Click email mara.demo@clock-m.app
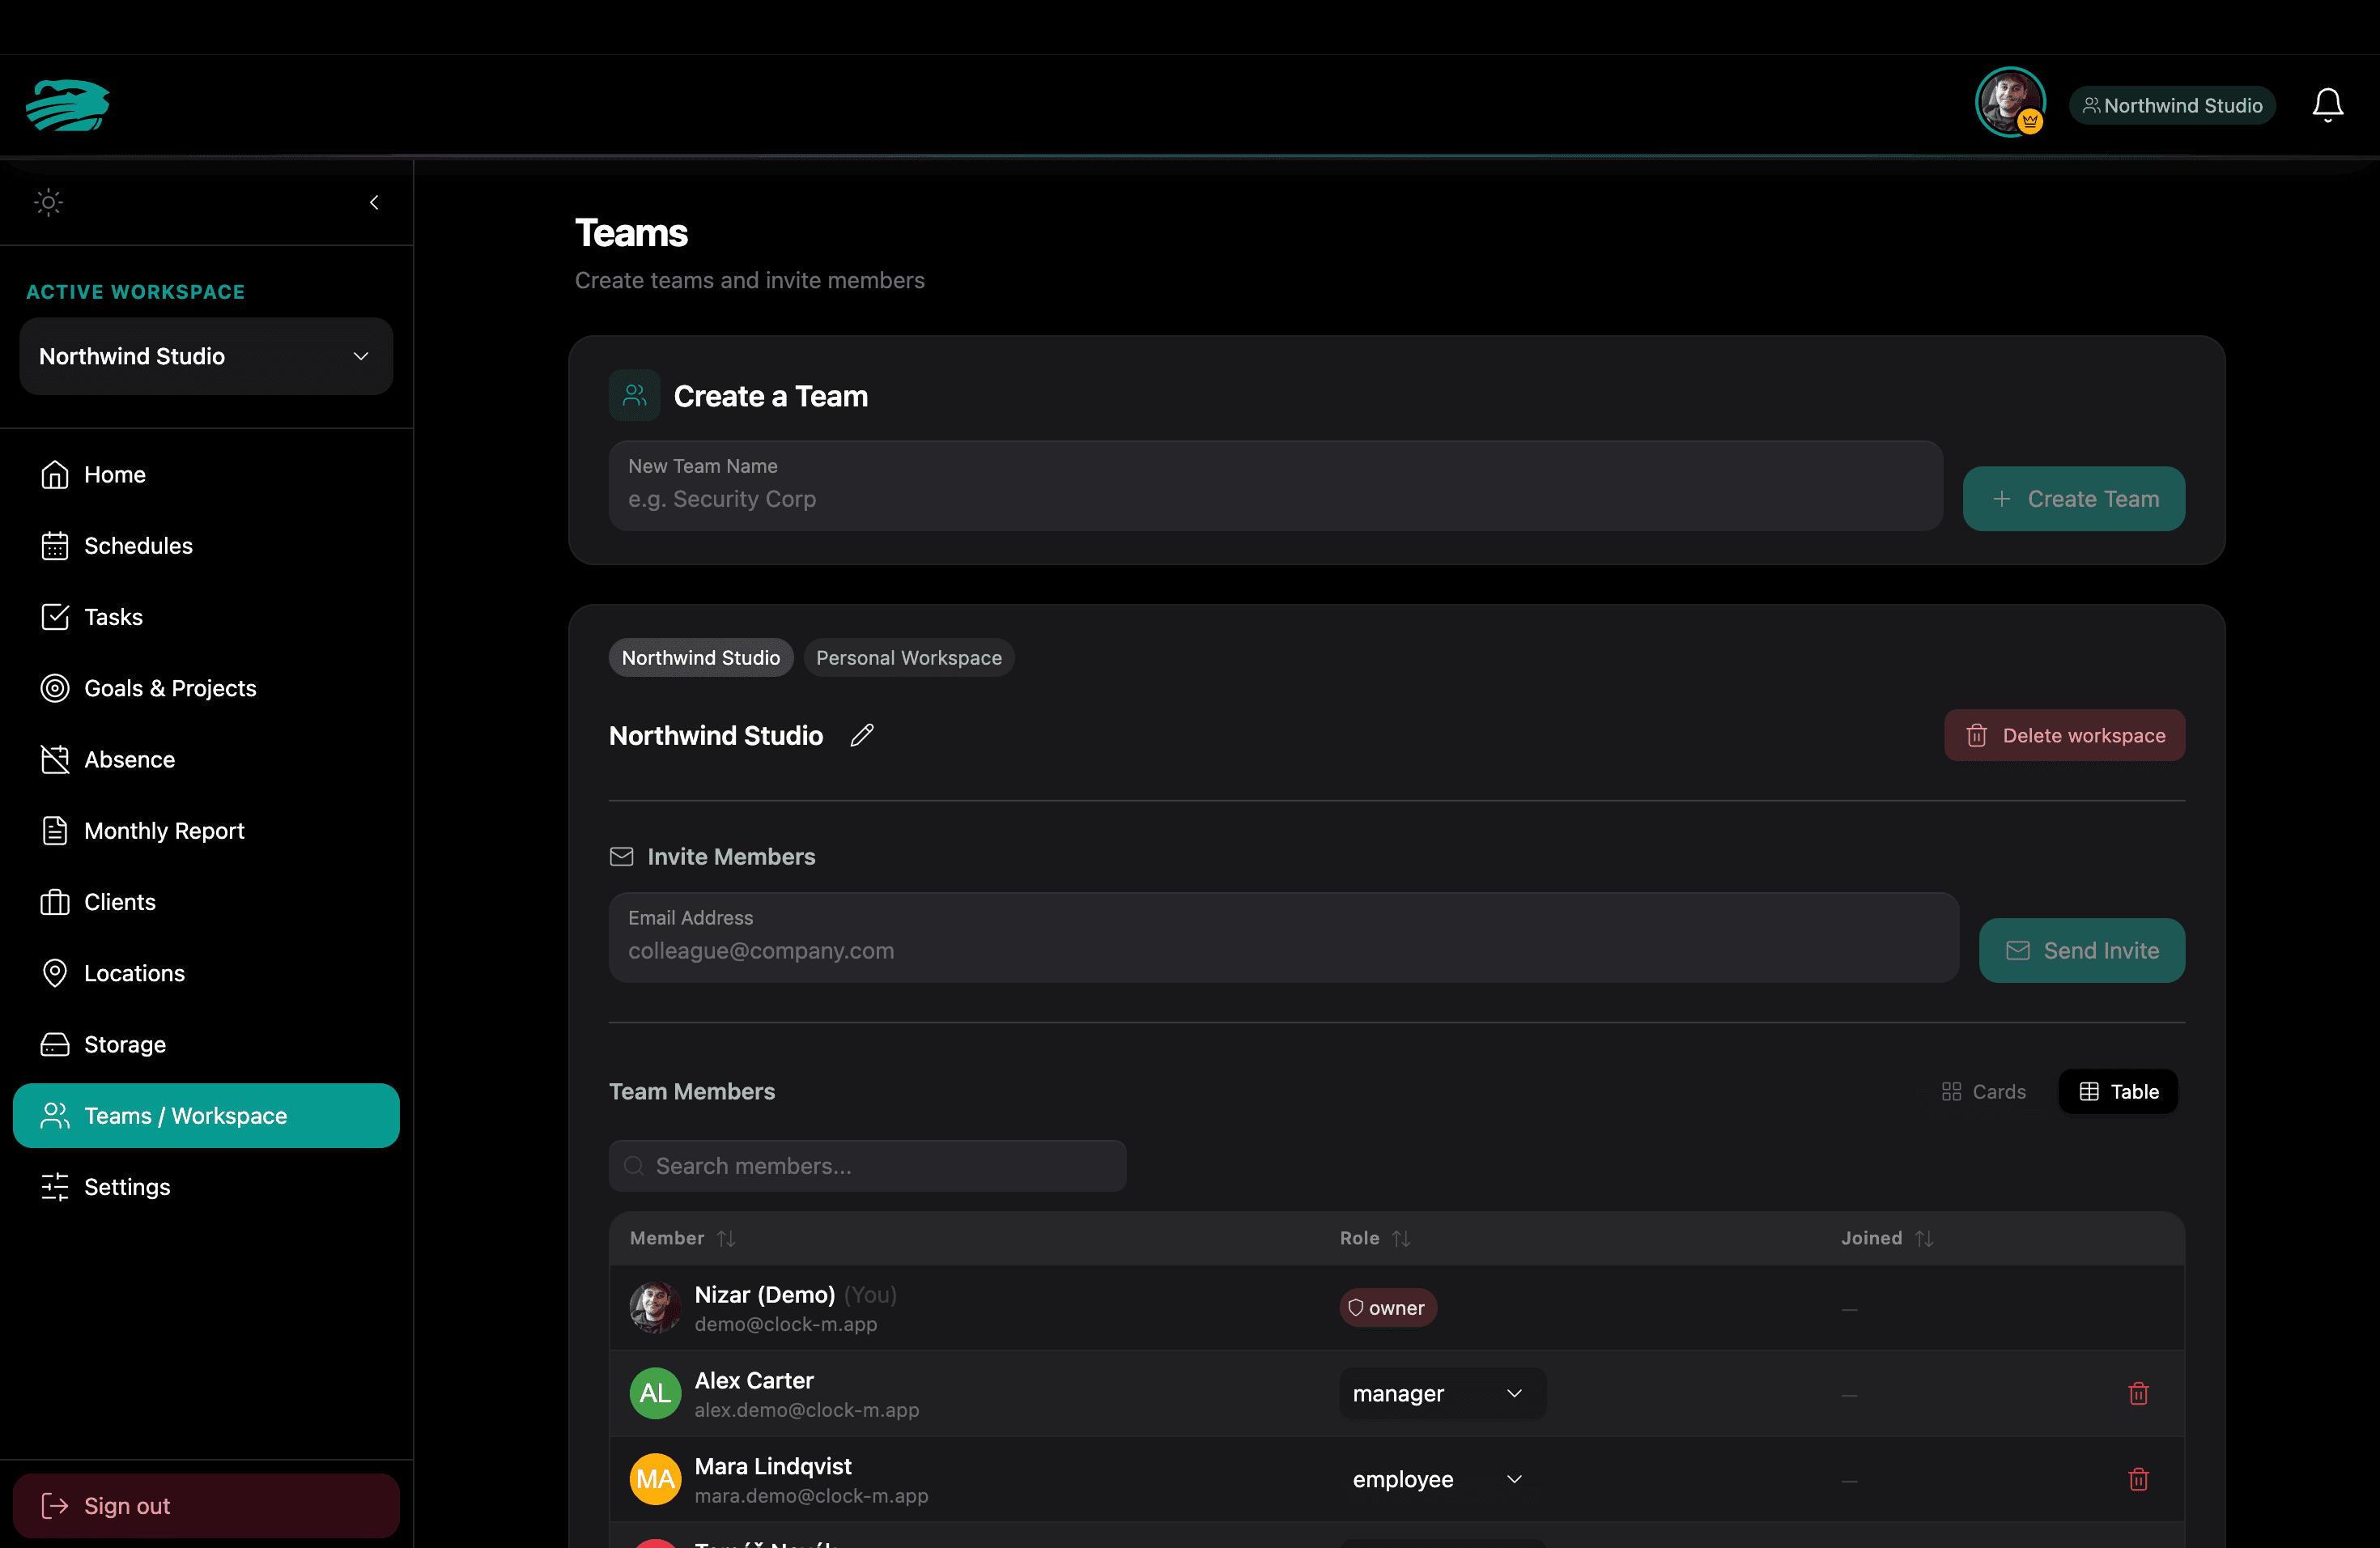The image size is (2380, 1548). (811, 1496)
